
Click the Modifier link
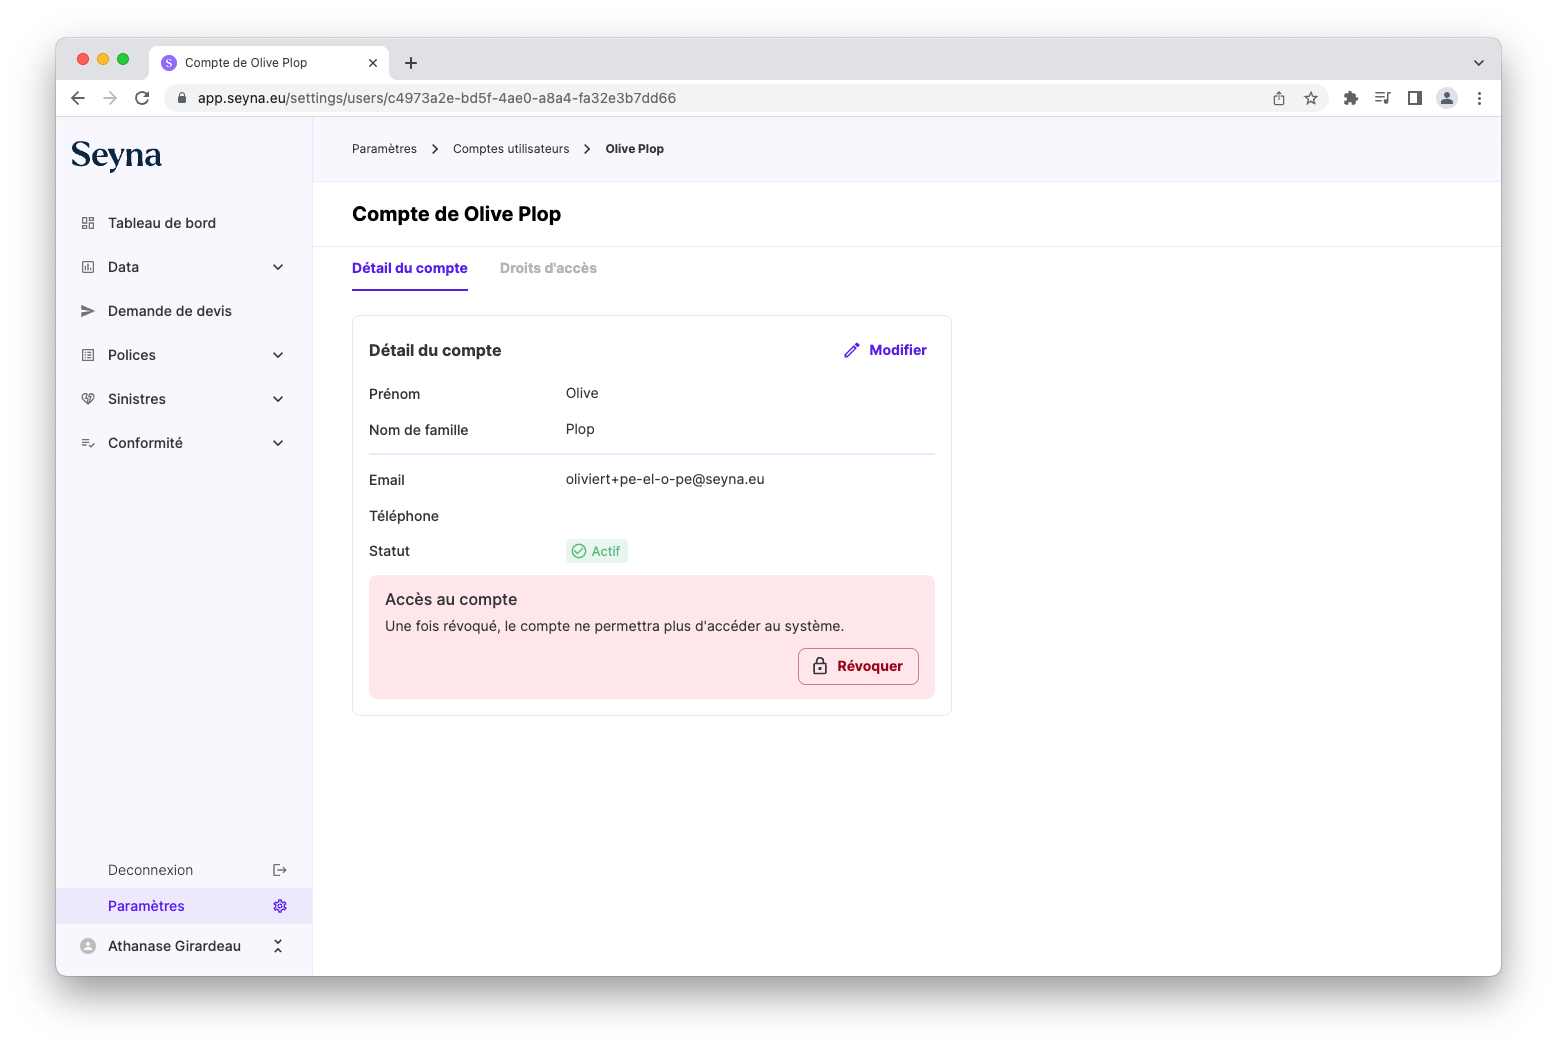coord(885,350)
